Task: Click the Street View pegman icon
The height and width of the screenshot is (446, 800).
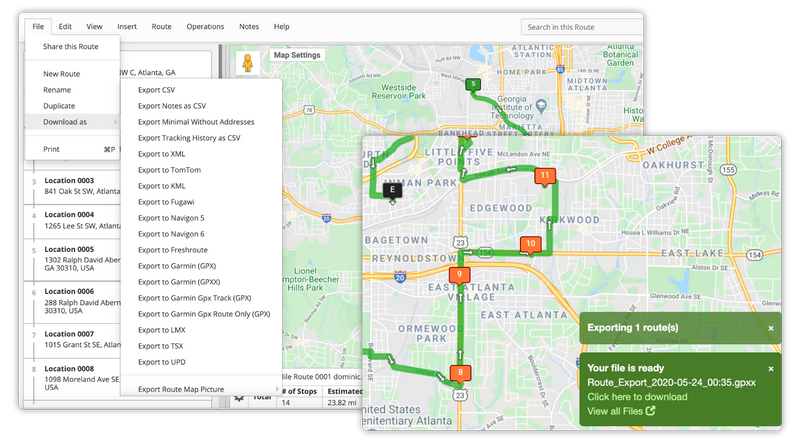Action: coord(247,63)
